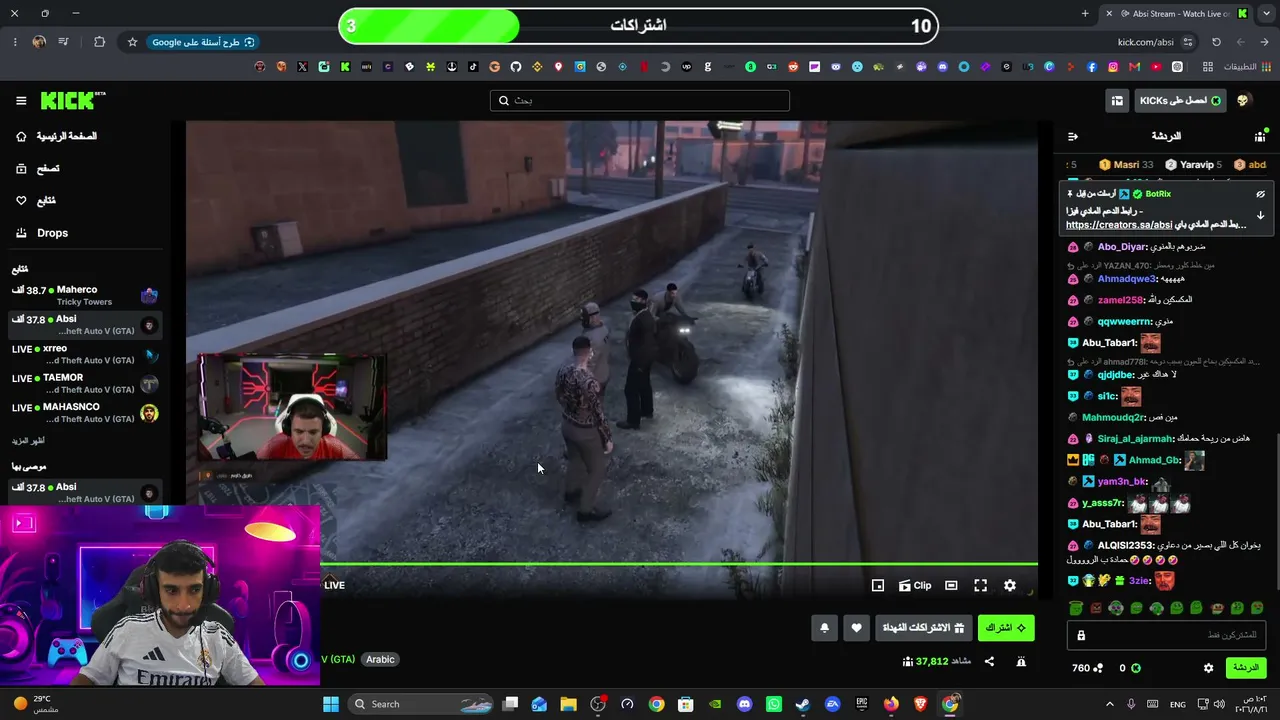Reload the page

1216,42
